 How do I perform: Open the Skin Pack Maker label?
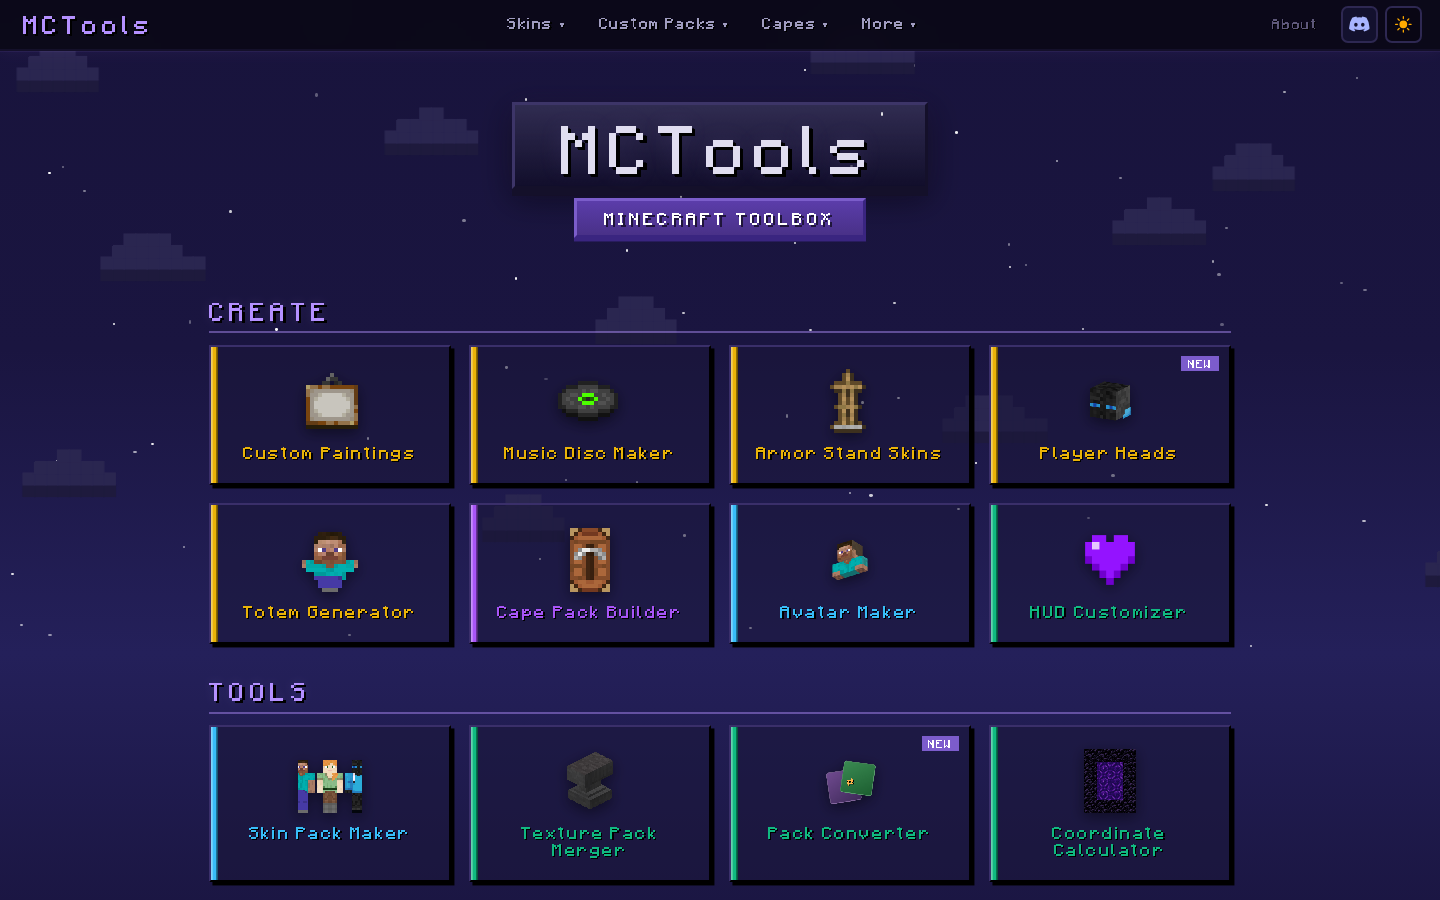point(328,833)
